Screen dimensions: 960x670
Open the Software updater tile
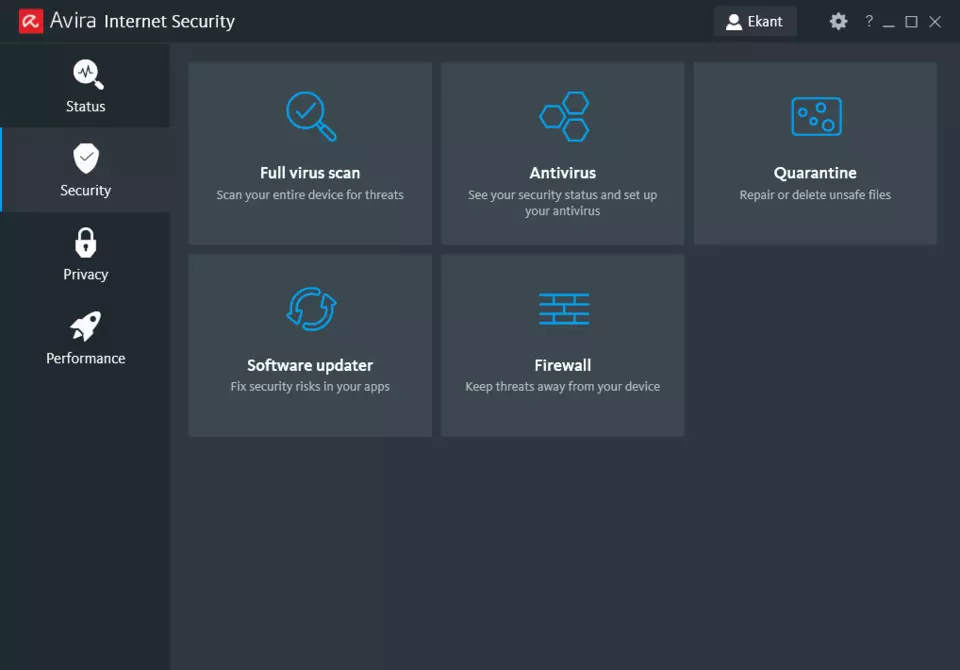[310, 345]
